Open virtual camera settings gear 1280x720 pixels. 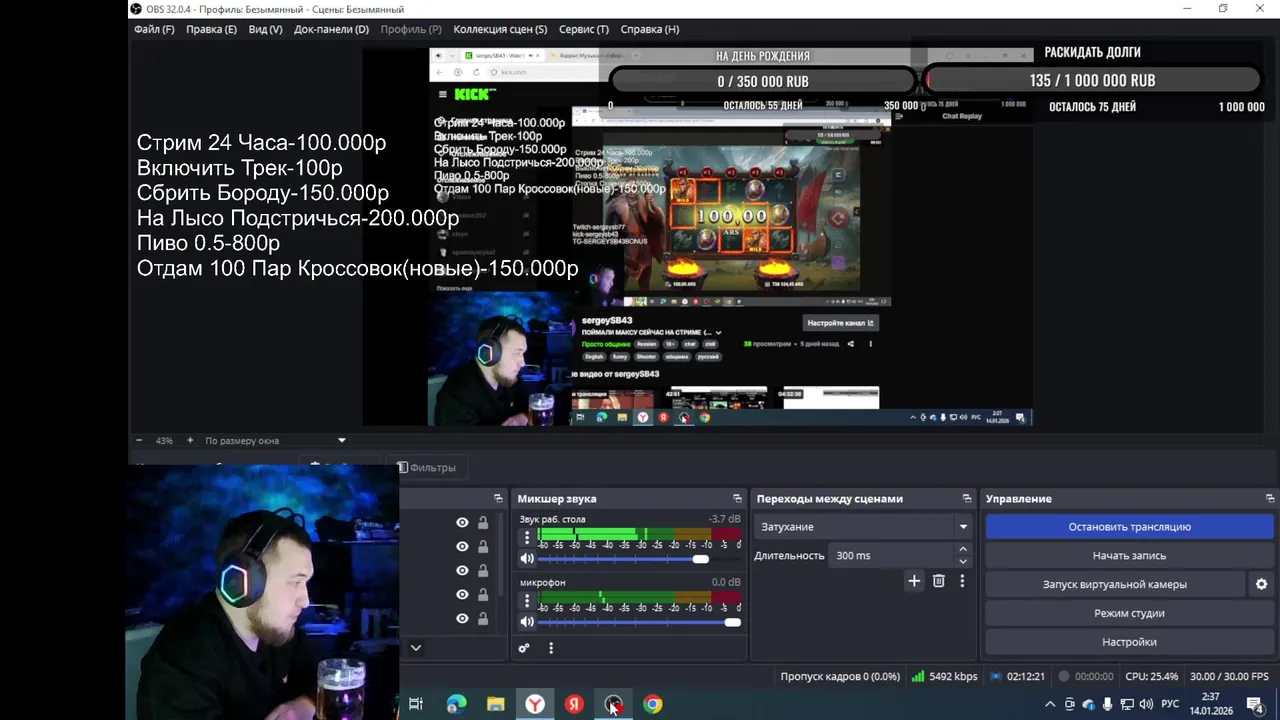(1261, 584)
